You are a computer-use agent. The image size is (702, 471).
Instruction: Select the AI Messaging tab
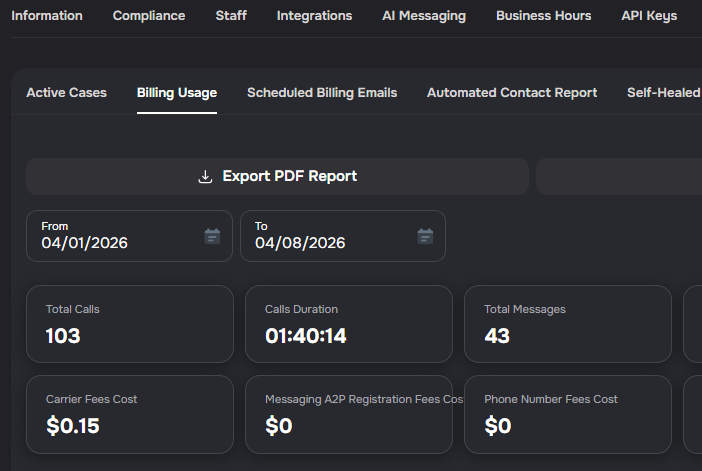tap(424, 16)
